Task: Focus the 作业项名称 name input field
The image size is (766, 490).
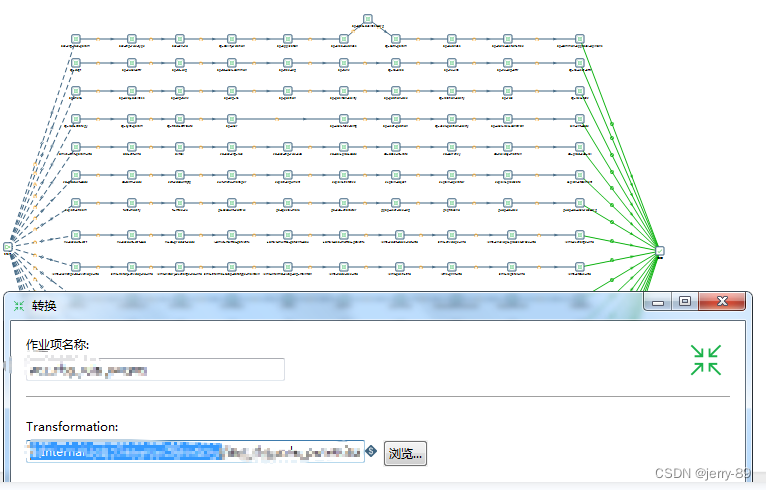Action: (x=155, y=369)
